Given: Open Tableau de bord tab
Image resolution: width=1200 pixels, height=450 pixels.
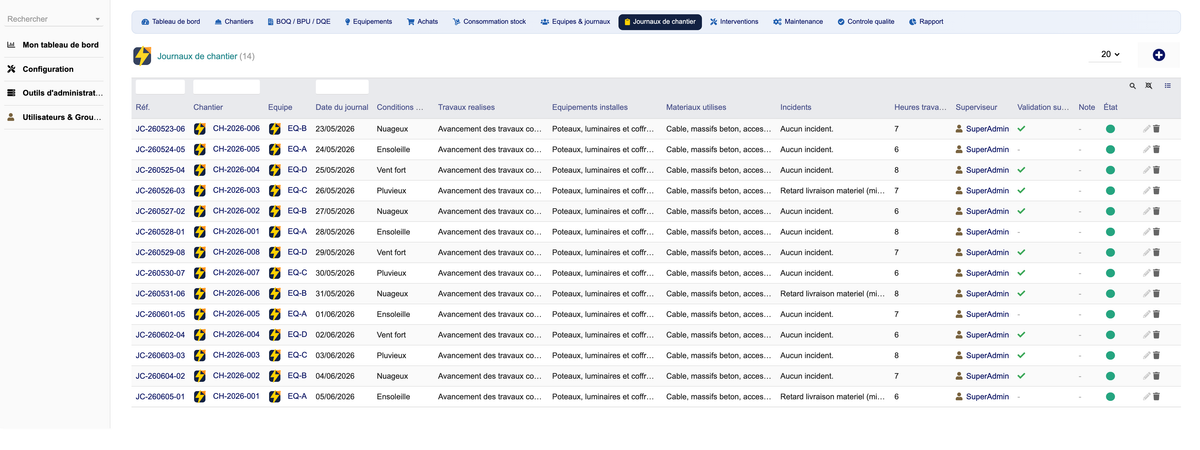Looking at the screenshot, I should (171, 22).
